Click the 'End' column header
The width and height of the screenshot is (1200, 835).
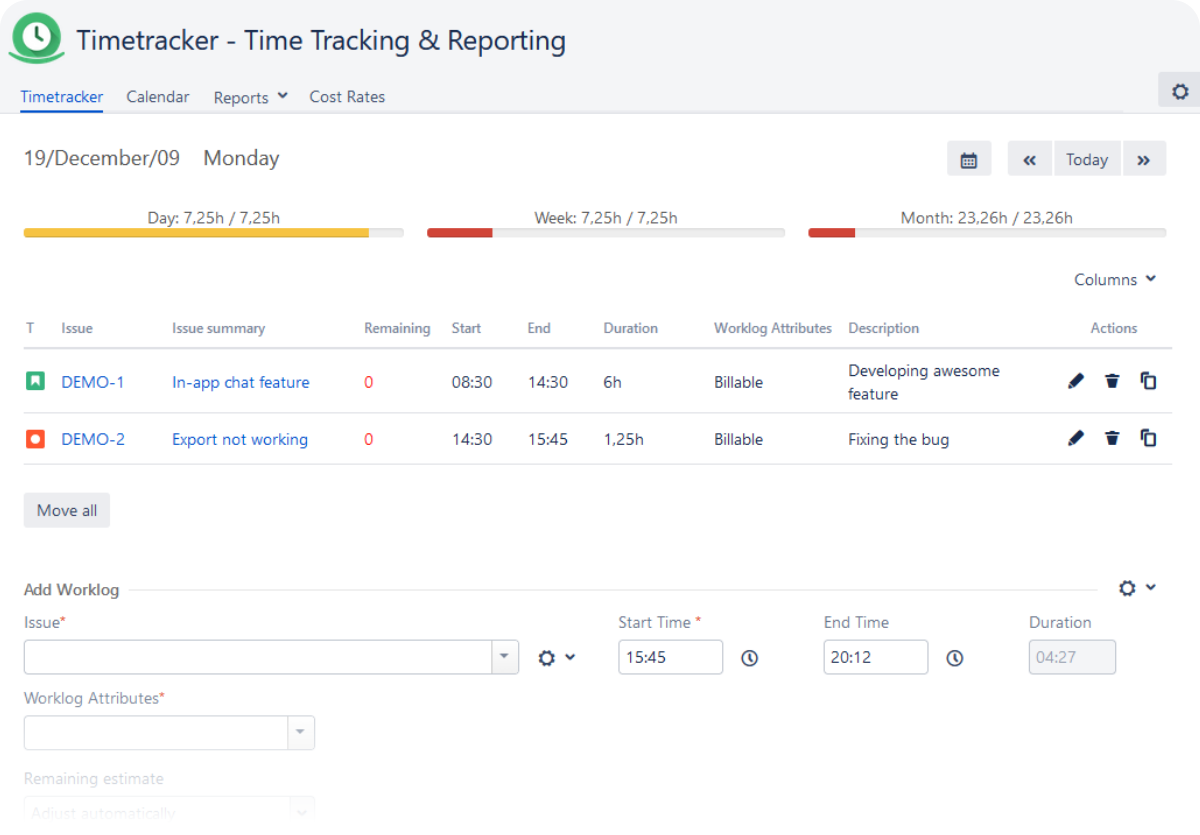click(539, 328)
